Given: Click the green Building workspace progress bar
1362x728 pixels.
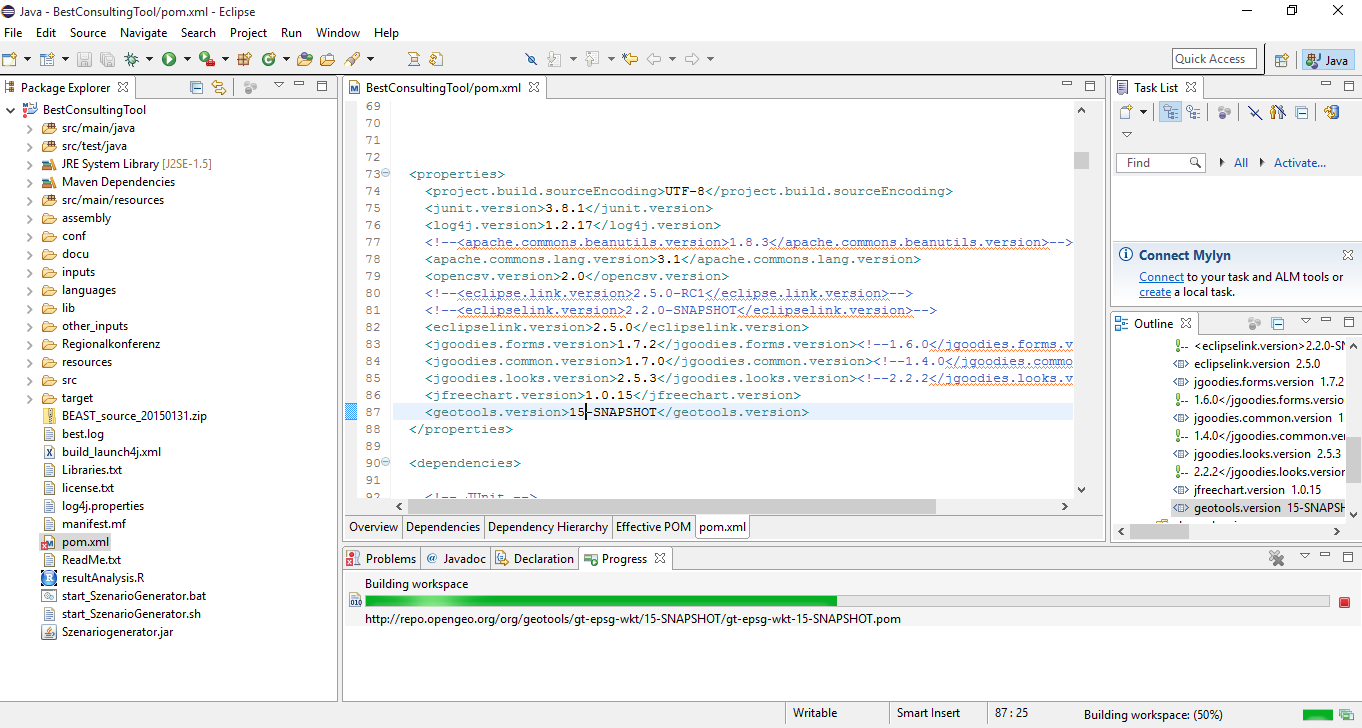Looking at the screenshot, I should click(x=848, y=601).
